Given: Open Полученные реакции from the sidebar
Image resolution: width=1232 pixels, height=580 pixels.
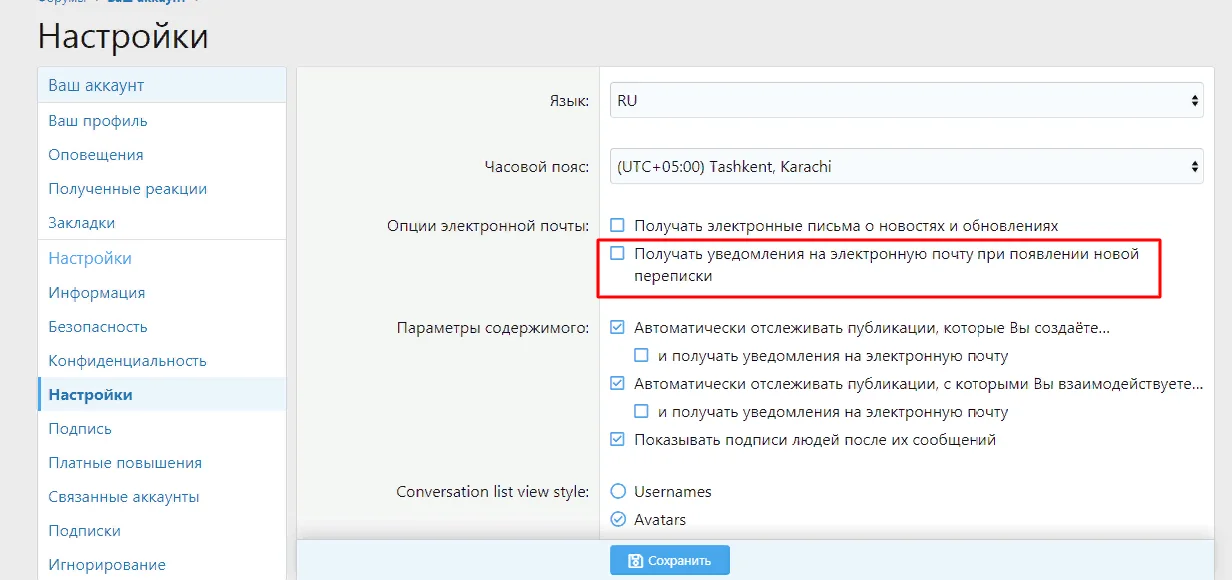Looking at the screenshot, I should point(126,188).
